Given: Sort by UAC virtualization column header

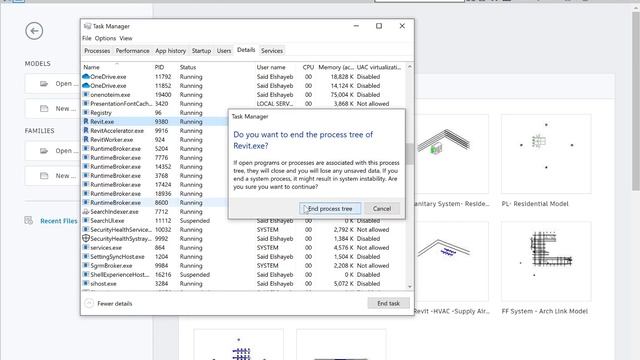Looking at the screenshot, I should tap(380, 67).
